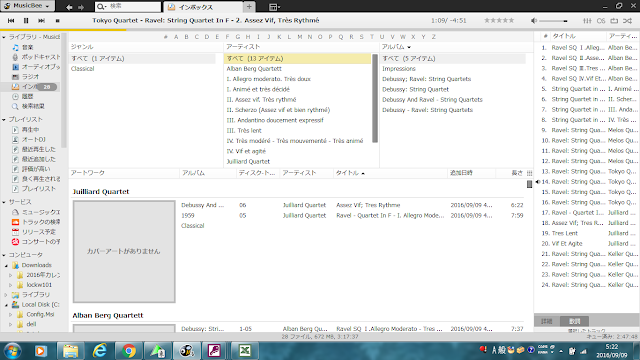Select track Assez Vif; Tres Rythme
Image resolution: width=640 pixels, height=360 pixels.
coord(368,205)
